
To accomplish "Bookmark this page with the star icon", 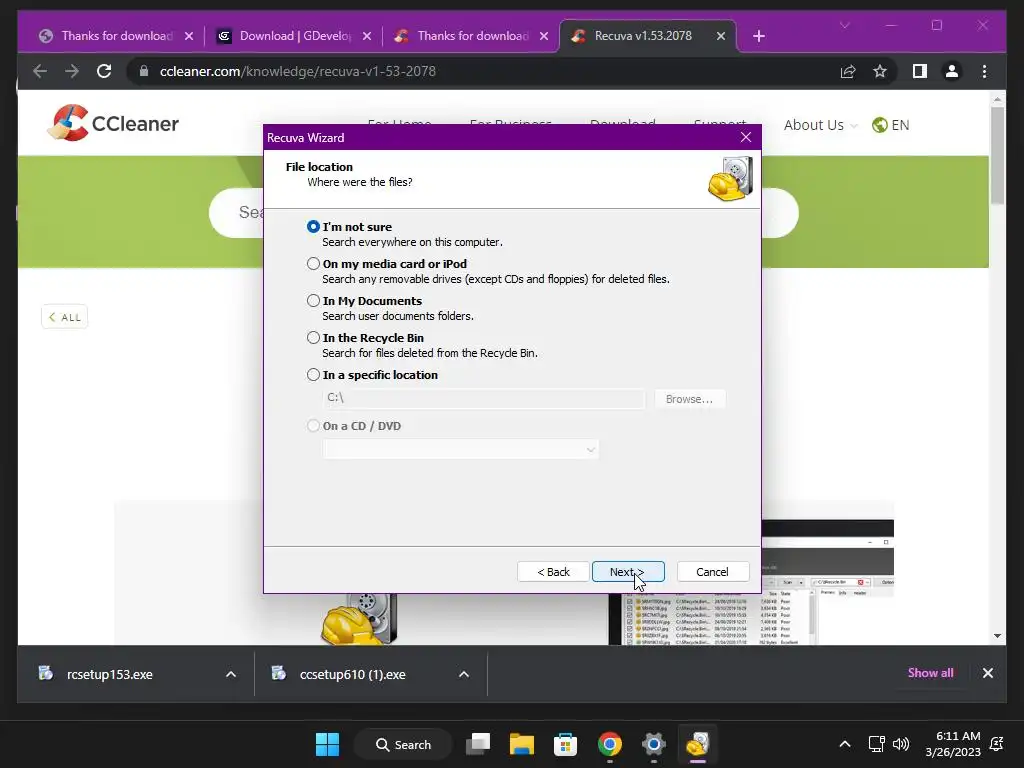I will 880,71.
